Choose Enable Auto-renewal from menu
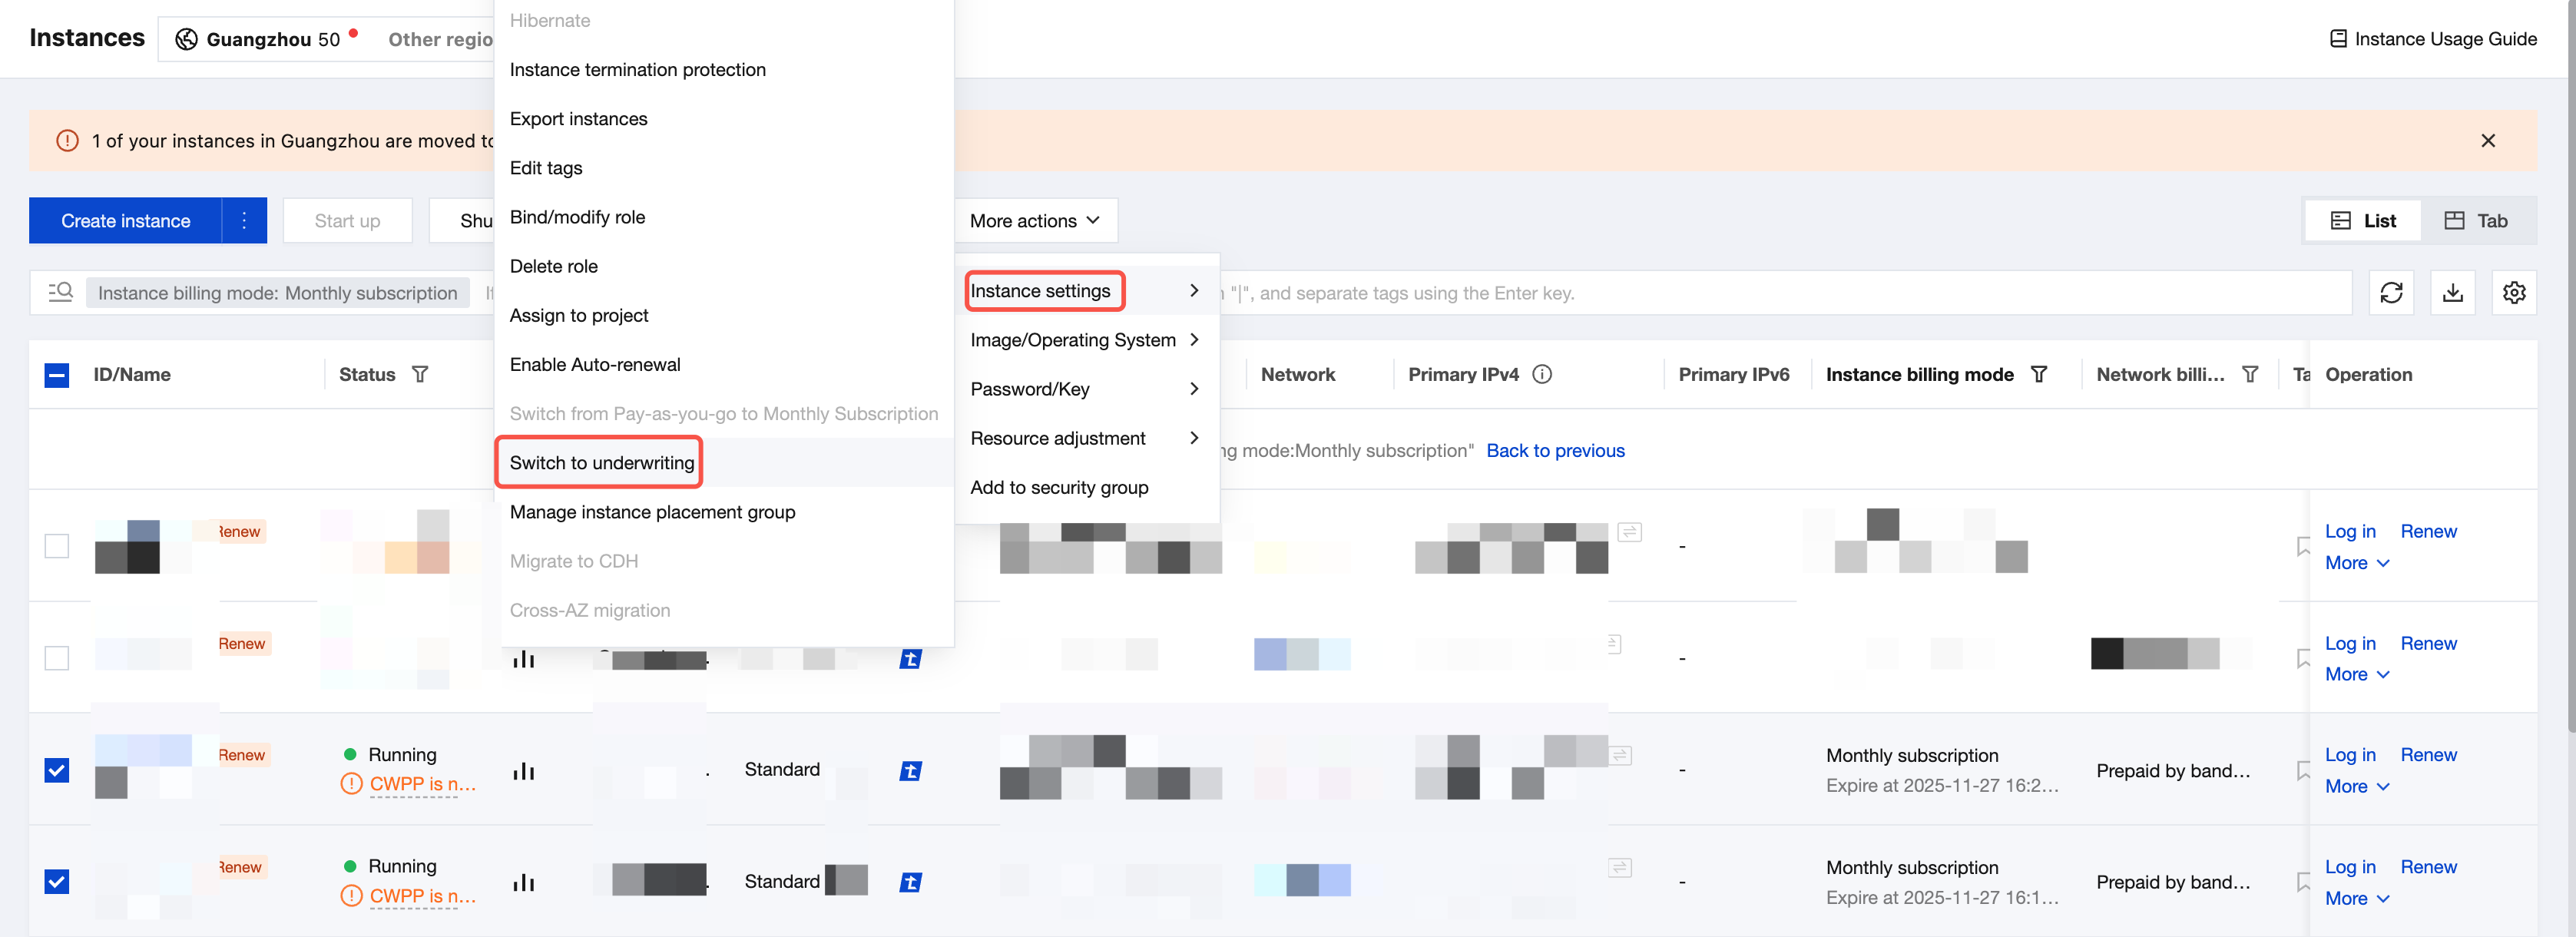 point(594,365)
